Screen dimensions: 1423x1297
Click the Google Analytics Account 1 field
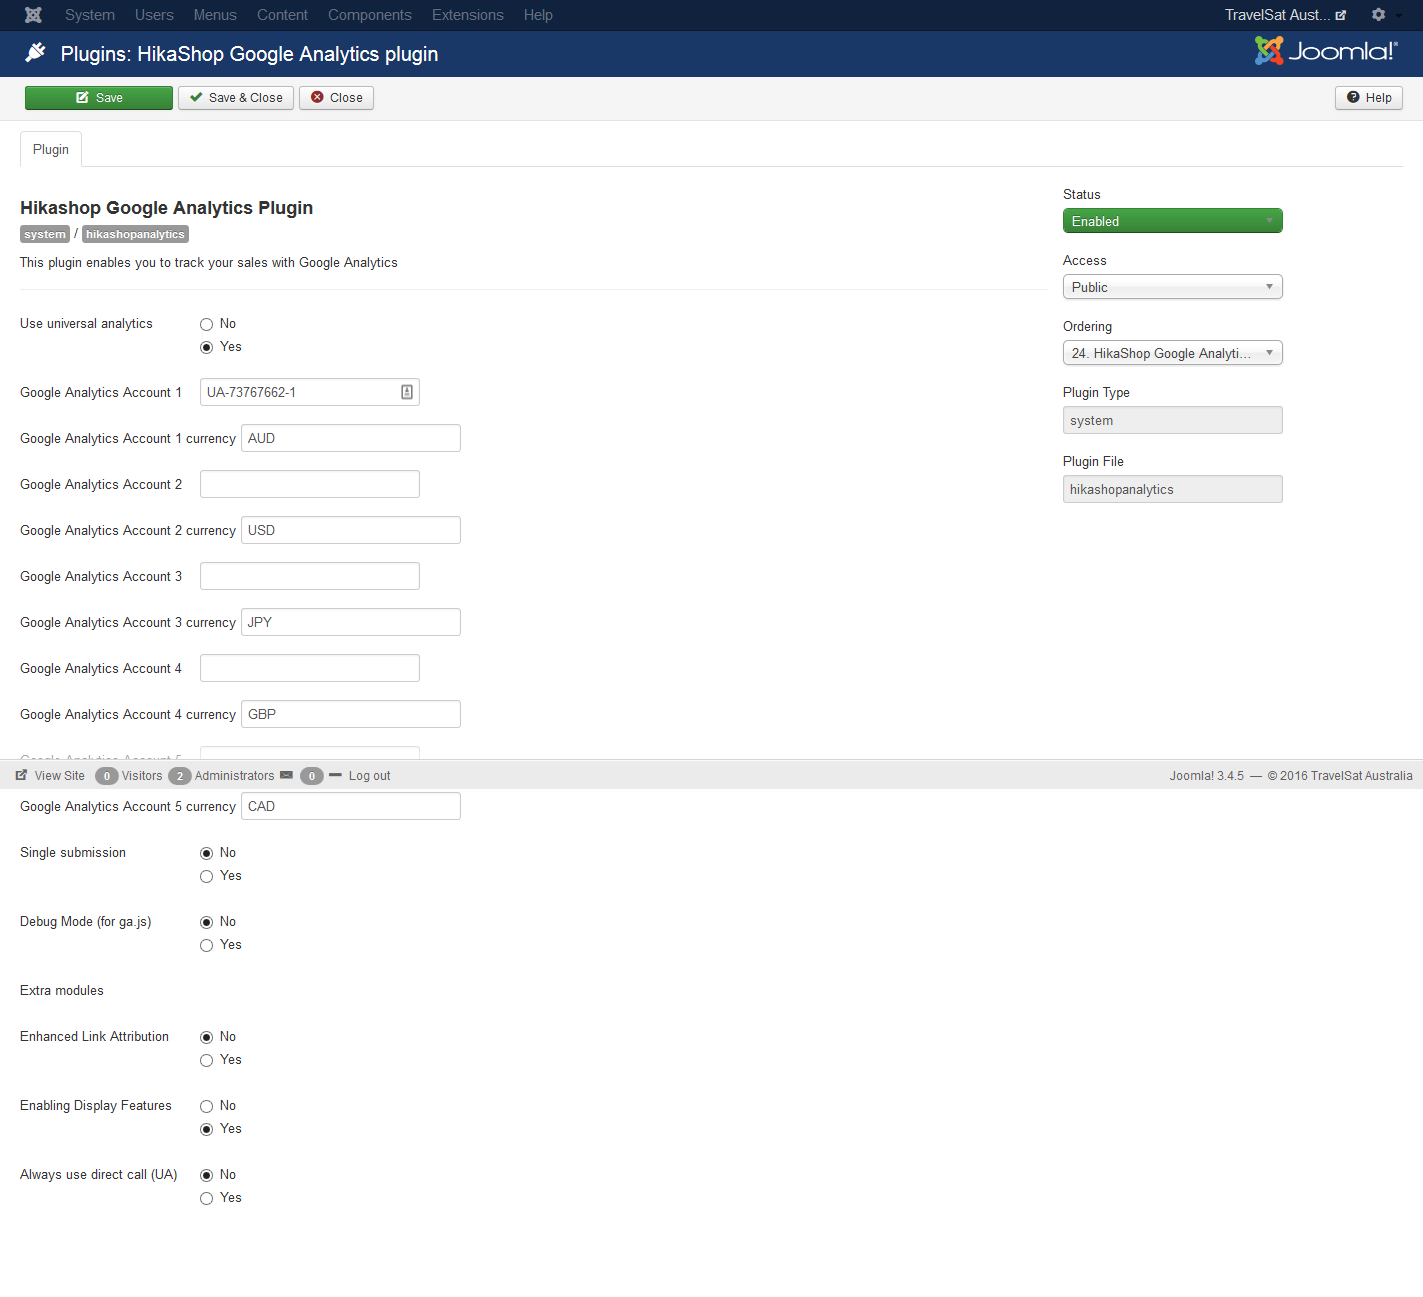pyautogui.click(x=310, y=392)
